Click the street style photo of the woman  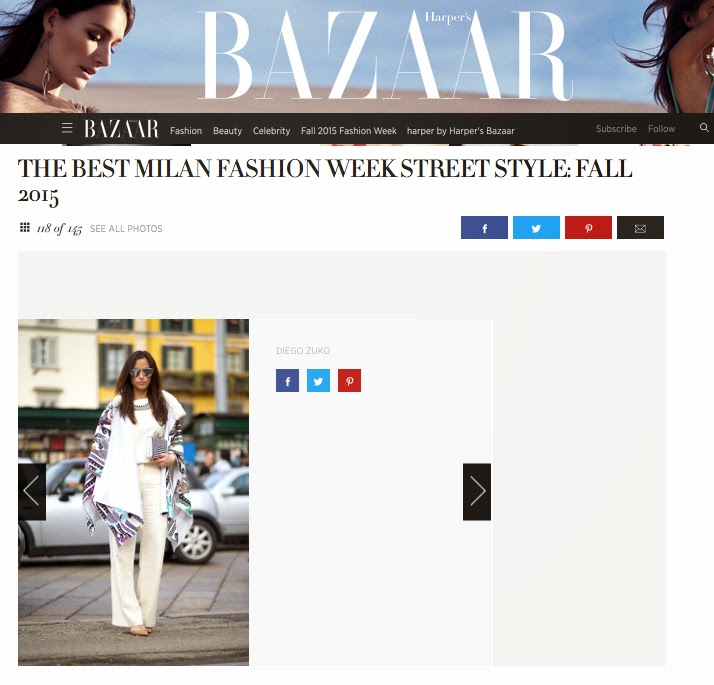tap(133, 492)
